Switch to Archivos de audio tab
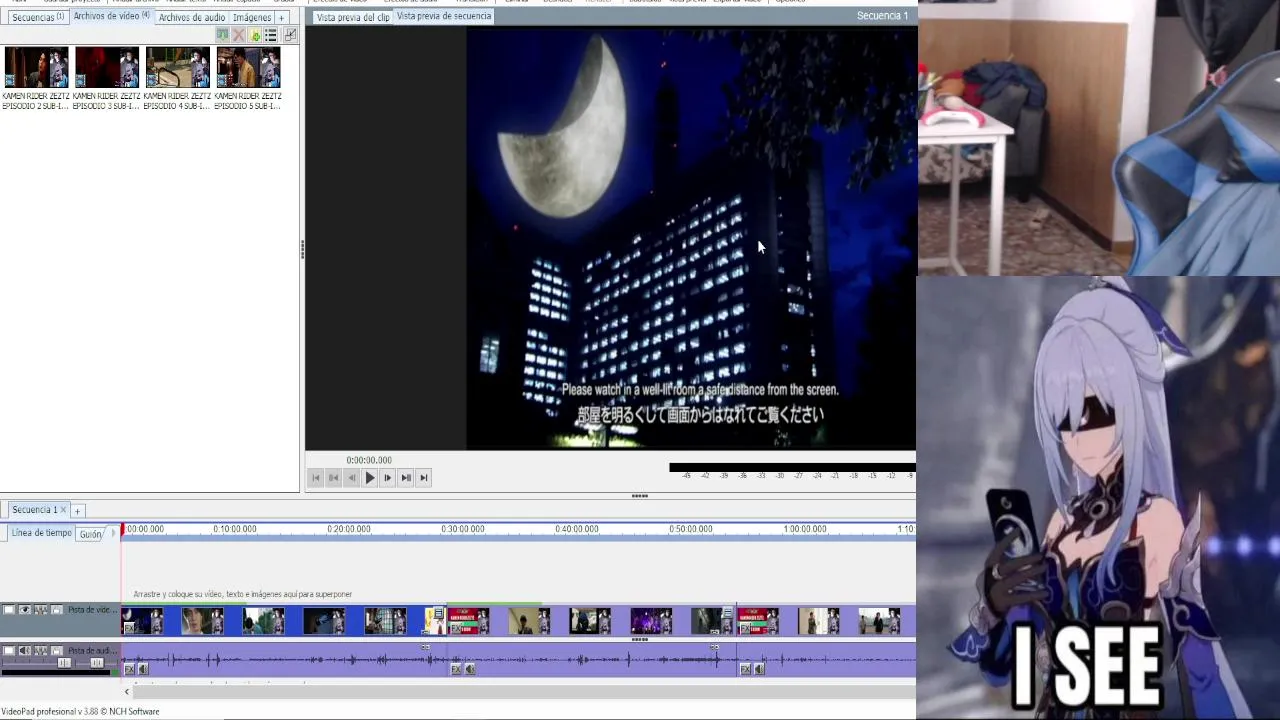Image resolution: width=1280 pixels, height=720 pixels. [x=191, y=17]
